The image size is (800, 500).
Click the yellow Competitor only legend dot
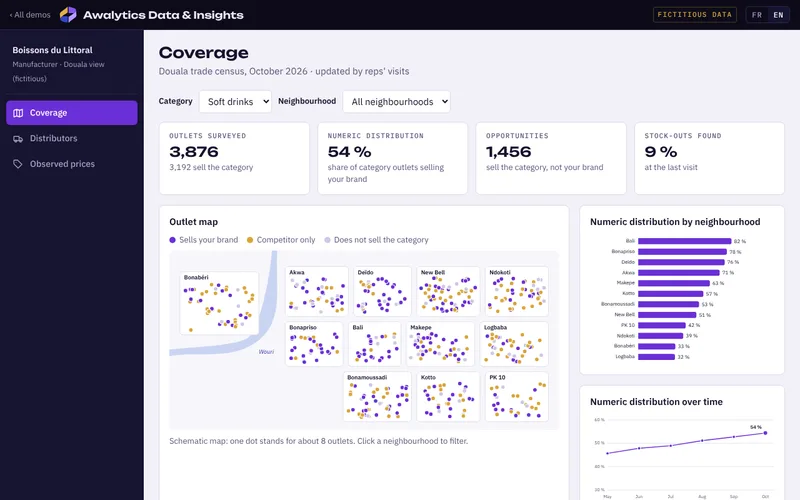(250, 240)
